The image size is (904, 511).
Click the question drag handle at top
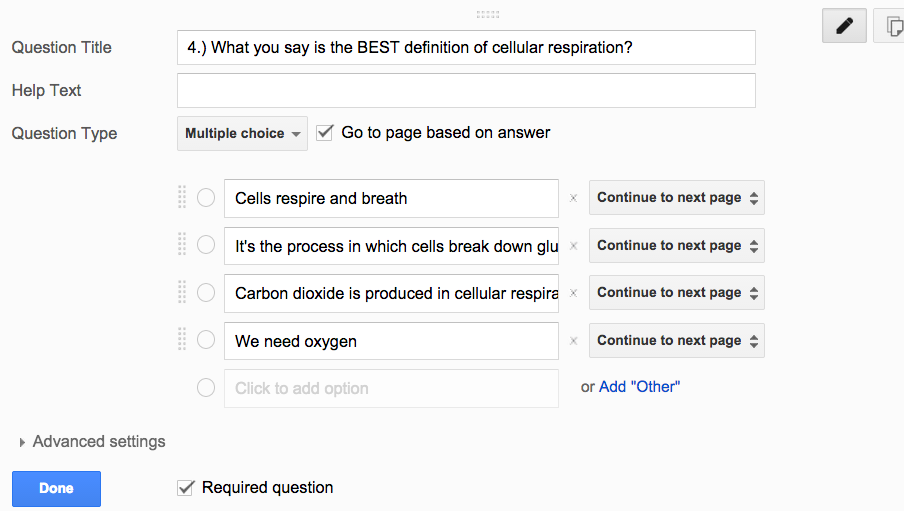tap(488, 15)
